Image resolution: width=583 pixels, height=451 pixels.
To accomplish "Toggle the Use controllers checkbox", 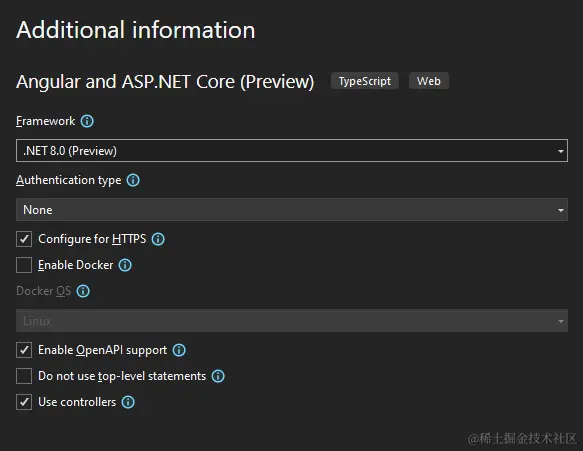I will (24, 402).
